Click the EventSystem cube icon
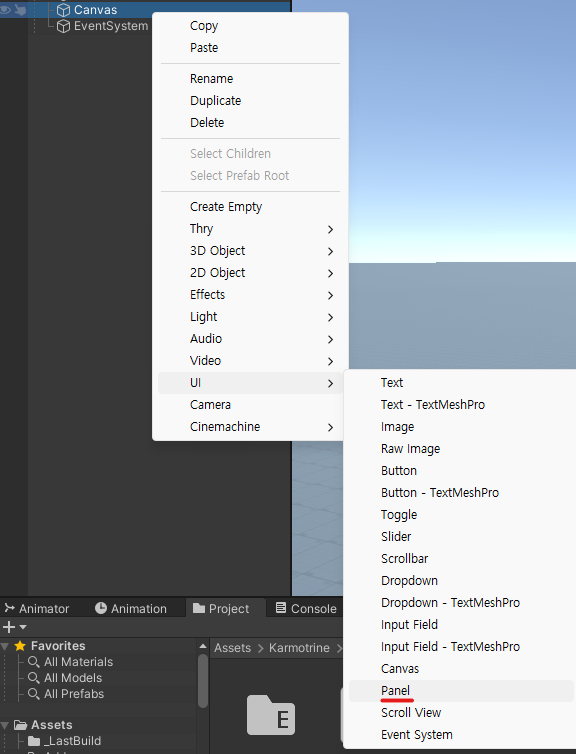The image size is (576, 754). pyautogui.click(x=63, y=26)
